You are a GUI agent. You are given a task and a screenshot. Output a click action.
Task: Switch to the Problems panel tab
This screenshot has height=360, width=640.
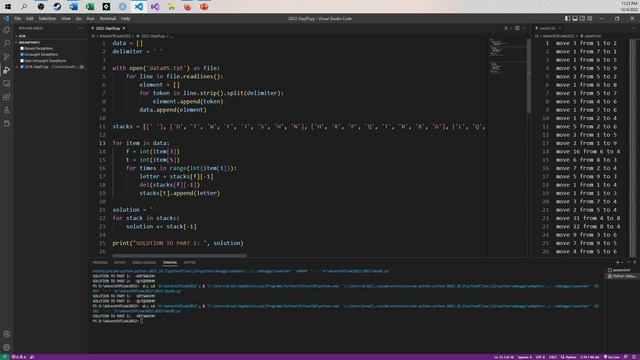[100, 262]
